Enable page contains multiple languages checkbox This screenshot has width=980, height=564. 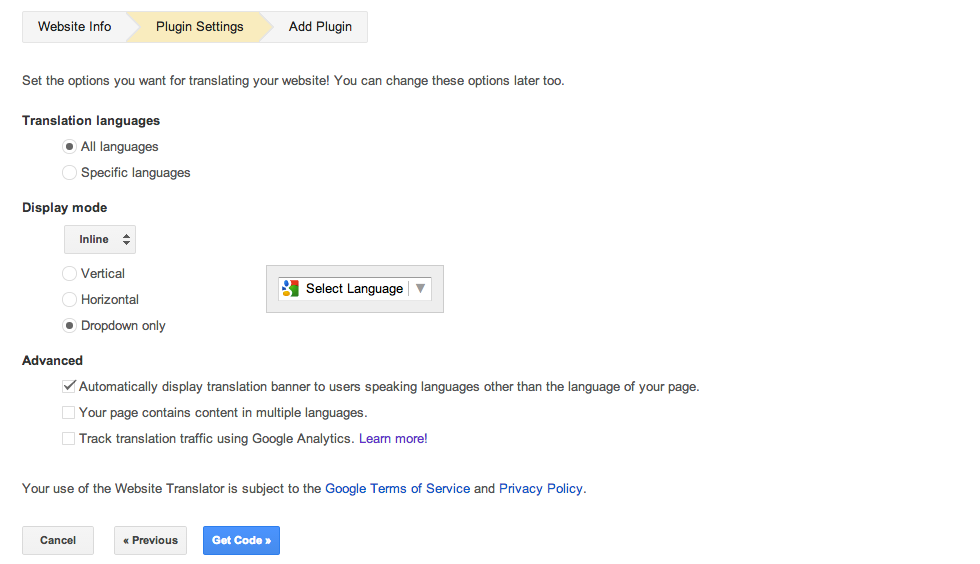point(69,413)
